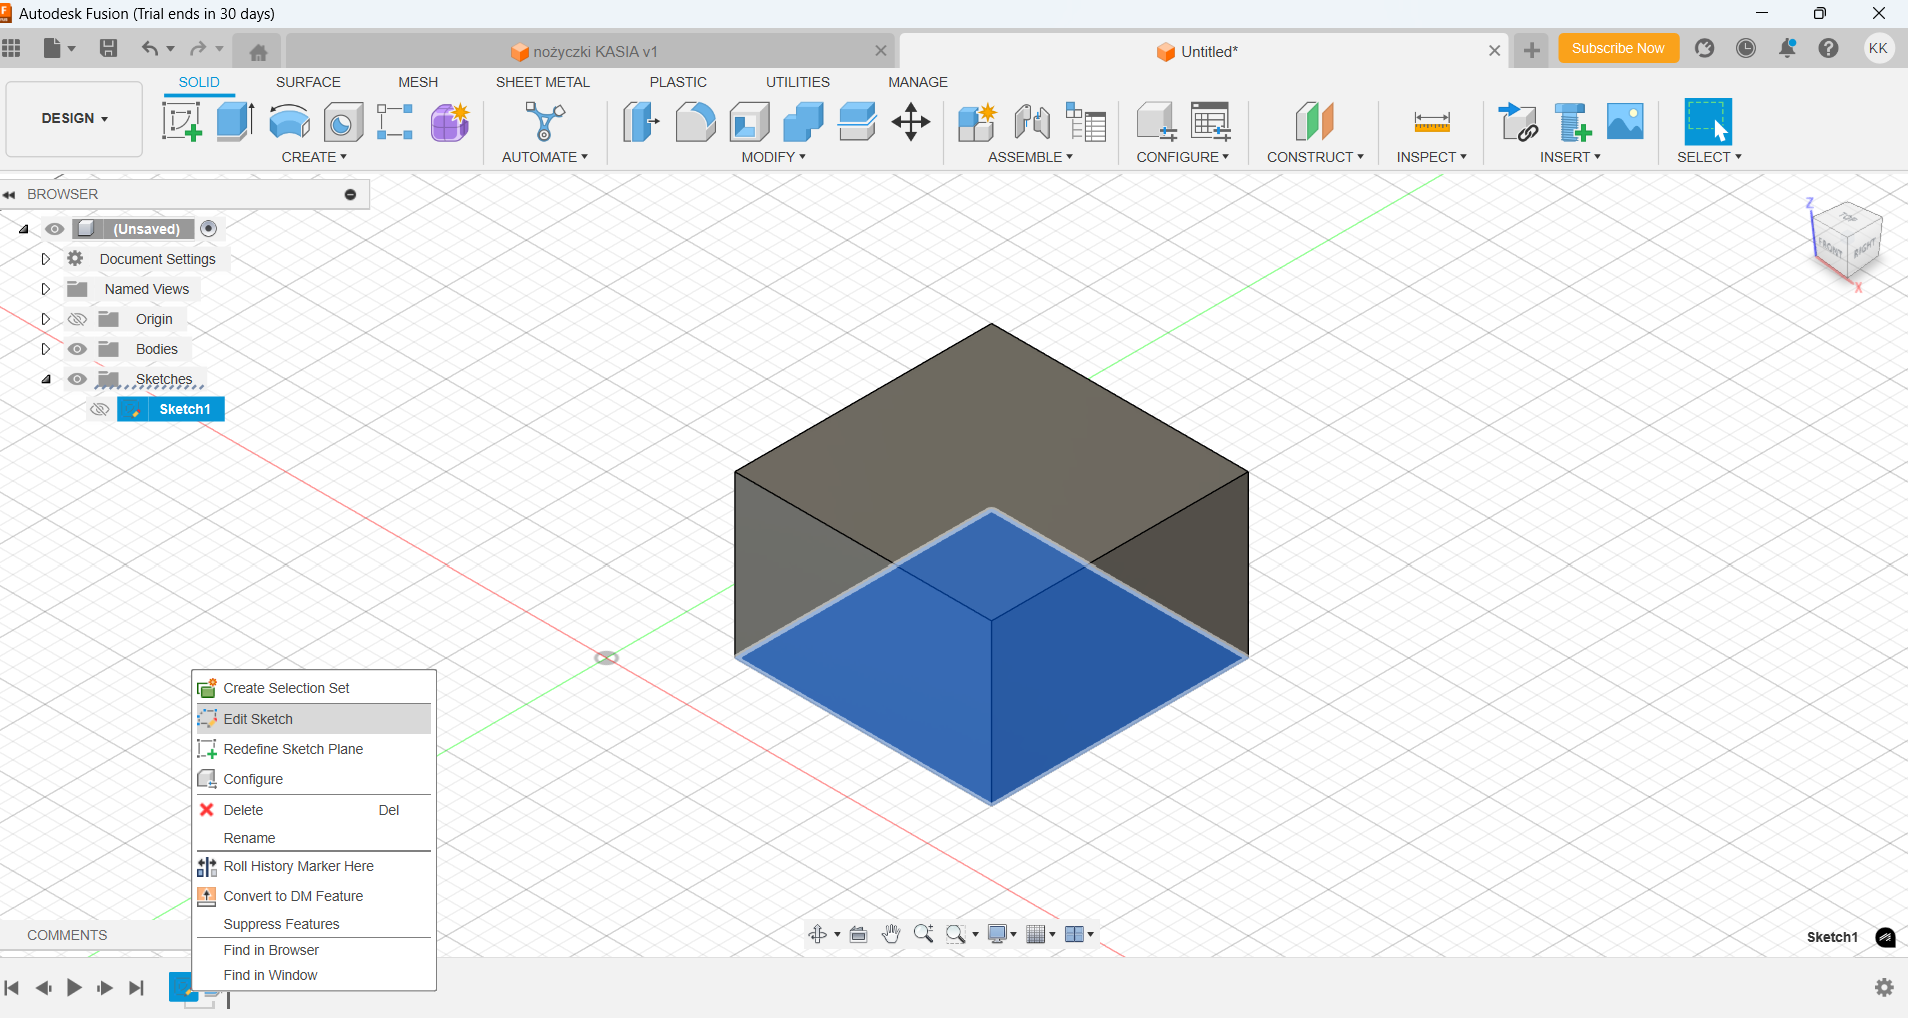Select the Hole tool
The width and height of the screenshot is (1908, 1018).
tap(343, 122)
